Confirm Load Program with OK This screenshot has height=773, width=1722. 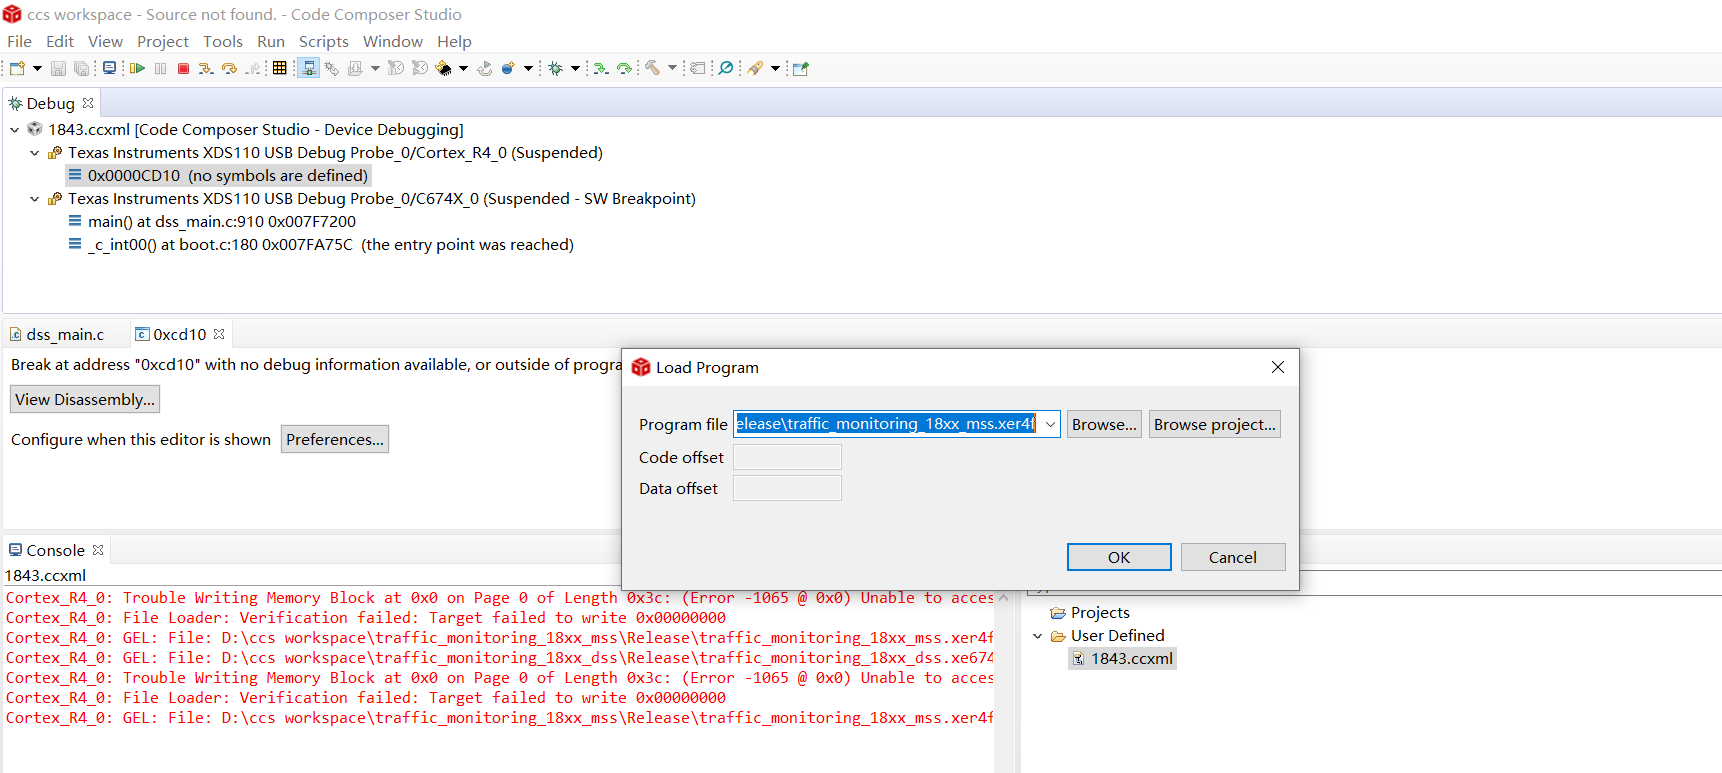tap(1119, 557)
